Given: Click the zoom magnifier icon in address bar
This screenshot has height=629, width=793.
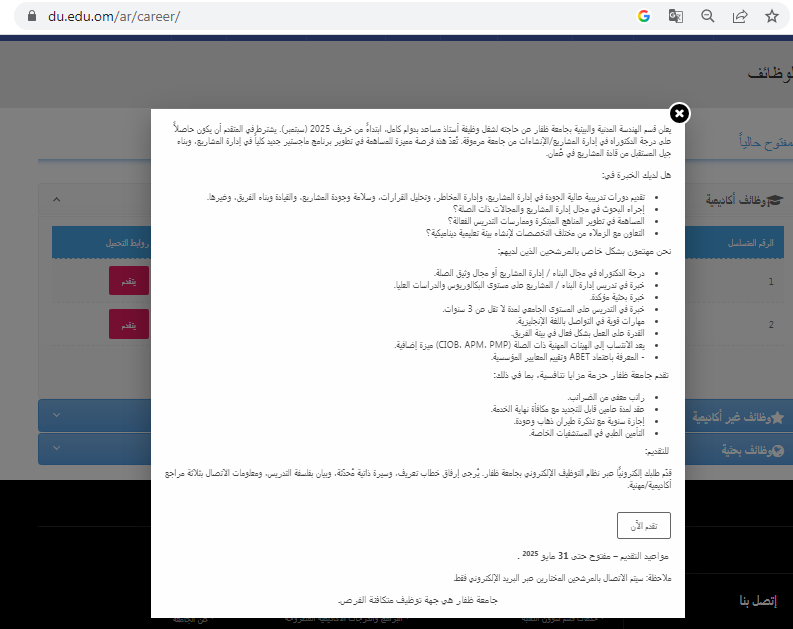Looking at the screenshot, I should [x=707, y=16].
